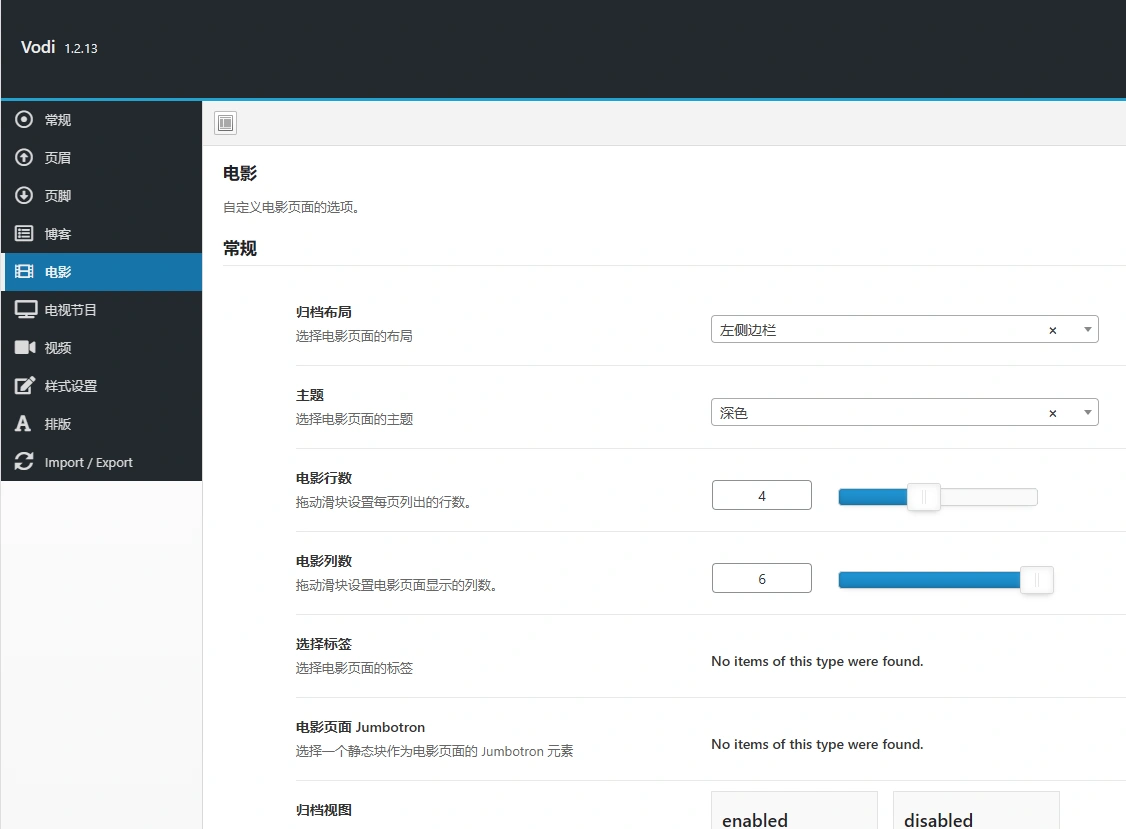Click the 常规 section heading on the page
The width and height of the screenshot is (1126, 829).
[239, 248]
